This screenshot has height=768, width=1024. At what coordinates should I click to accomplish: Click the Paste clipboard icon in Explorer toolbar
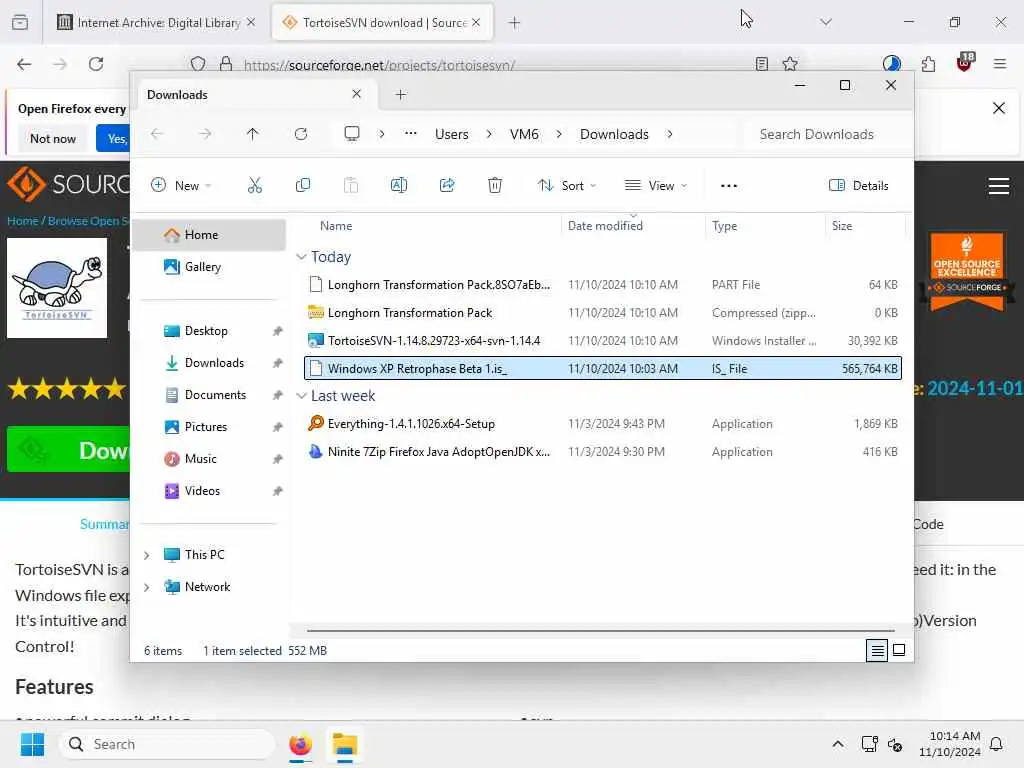click(351, 185)
